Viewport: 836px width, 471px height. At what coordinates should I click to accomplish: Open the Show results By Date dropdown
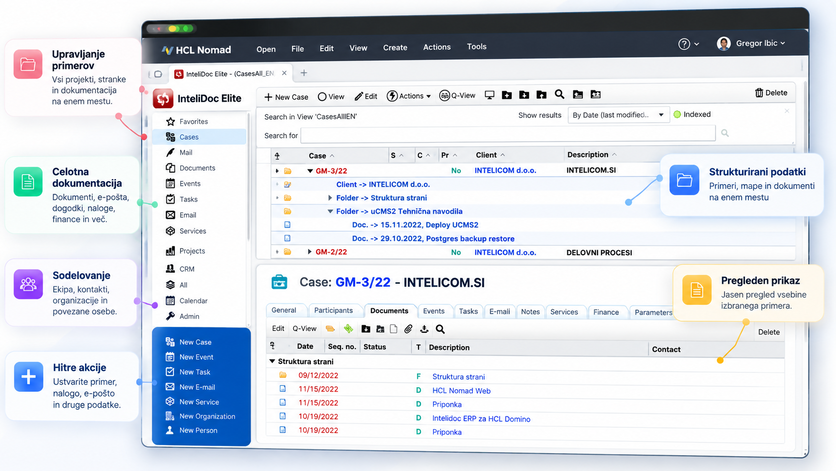pos(618,115)
